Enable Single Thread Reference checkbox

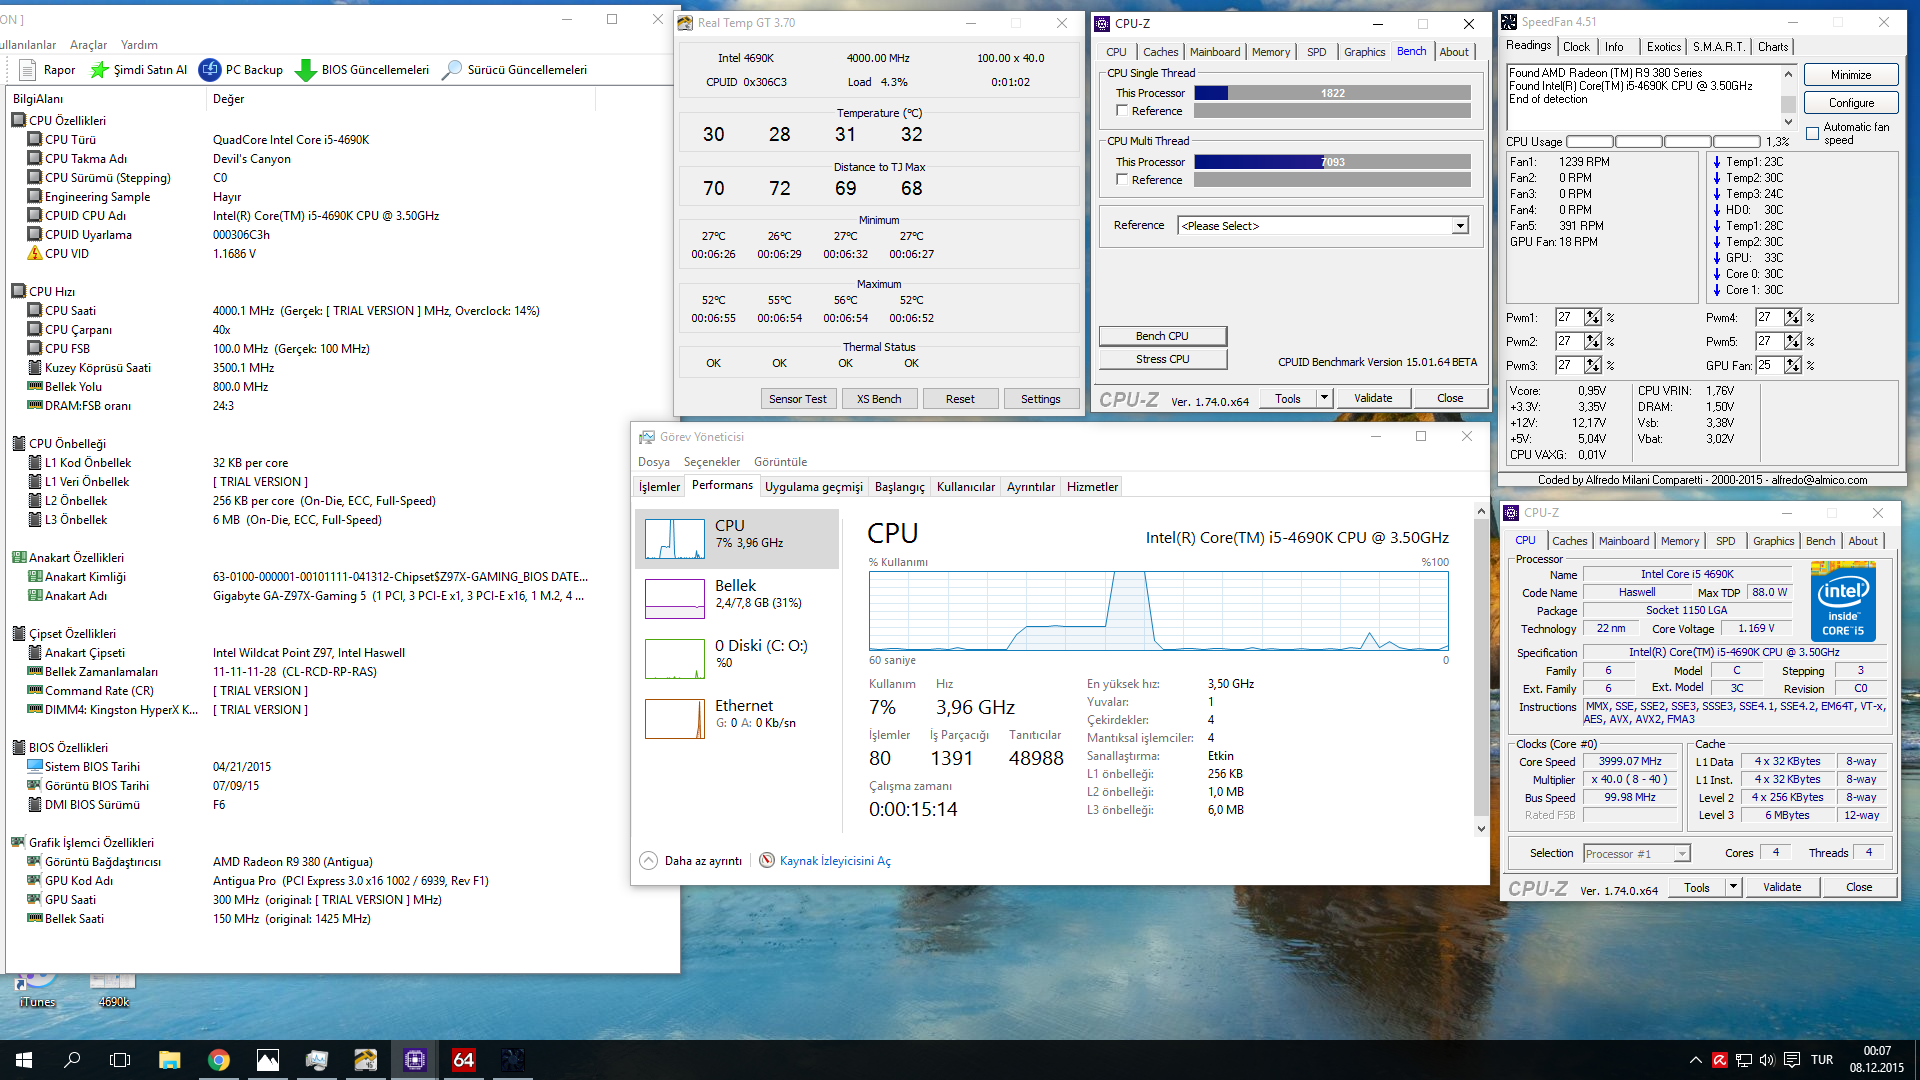pos(1122,111)
